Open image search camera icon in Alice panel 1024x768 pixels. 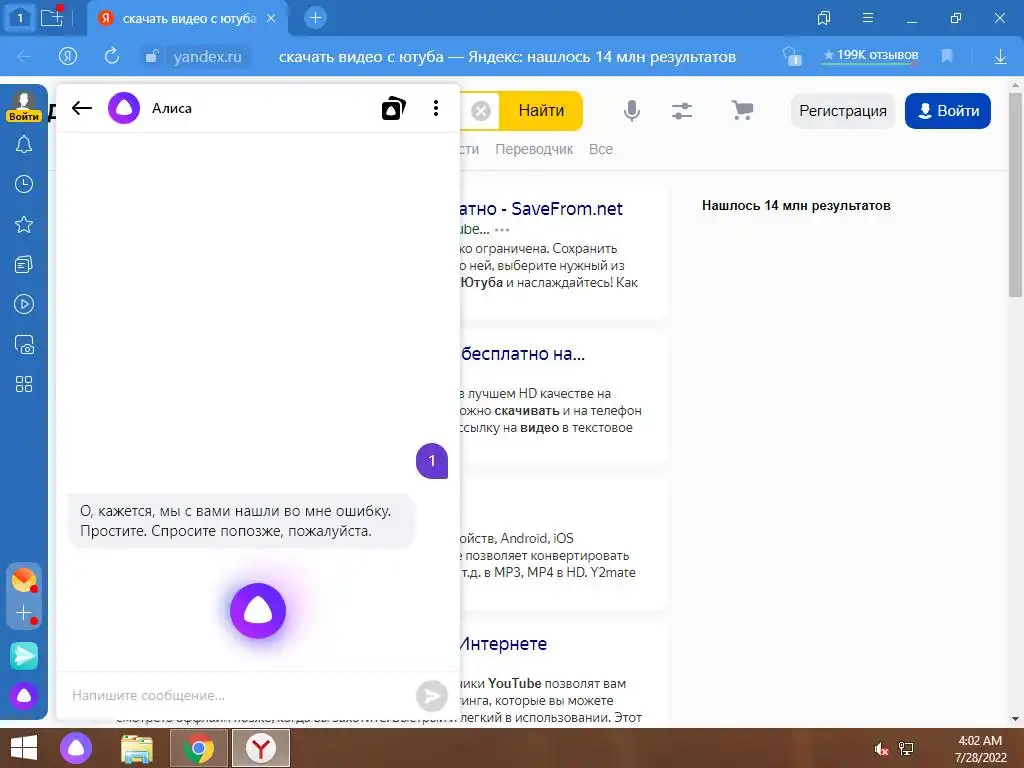(393, 108)
